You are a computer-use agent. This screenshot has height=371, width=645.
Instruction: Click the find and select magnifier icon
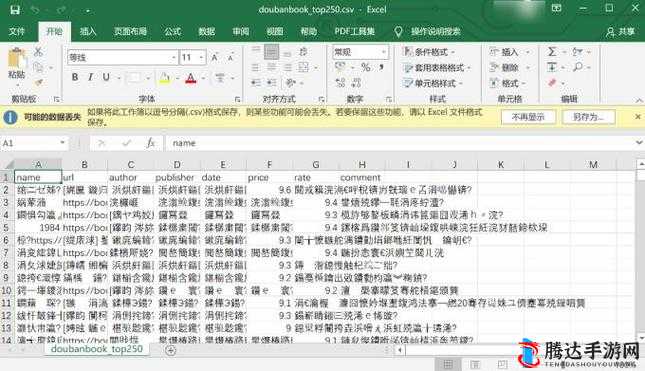578,67
